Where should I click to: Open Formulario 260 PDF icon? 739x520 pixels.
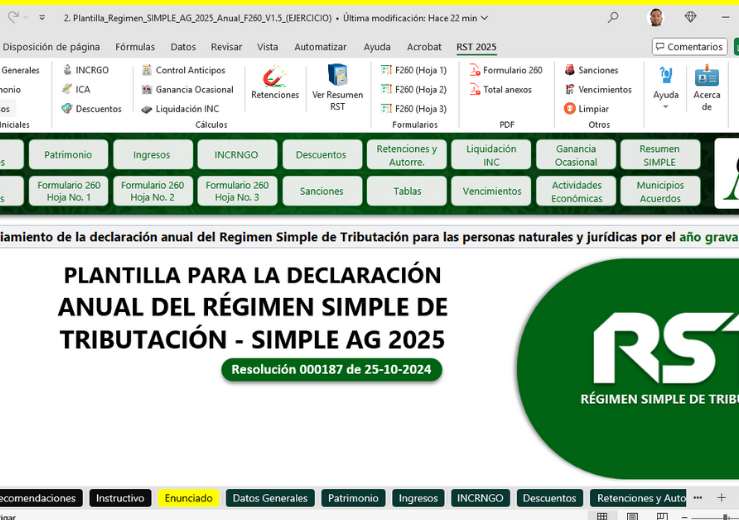pyautogui.click(x=475, y=70)
